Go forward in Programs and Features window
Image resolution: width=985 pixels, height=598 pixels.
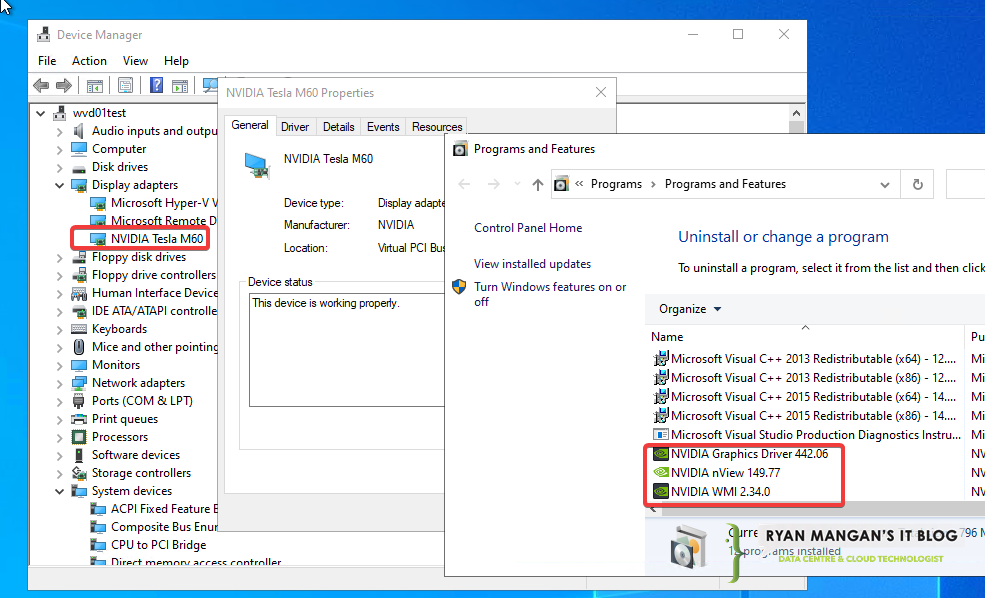(x=494, y=184)
